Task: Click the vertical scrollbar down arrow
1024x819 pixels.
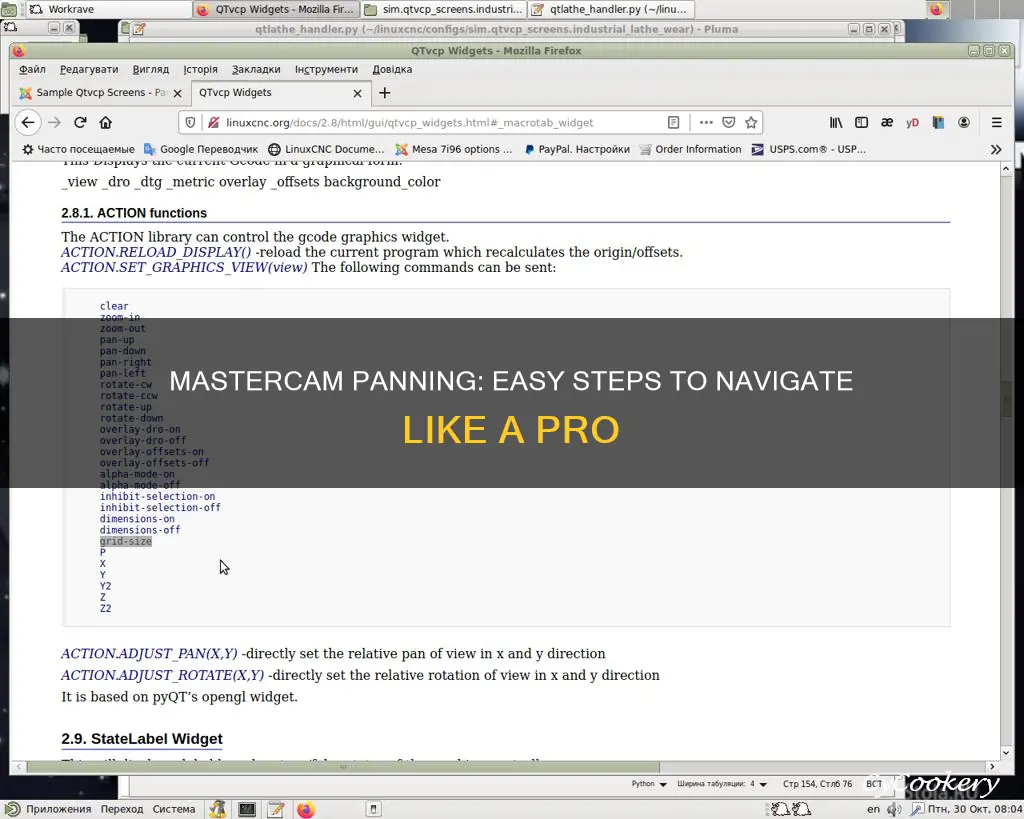Action: tap(1006, 753)
